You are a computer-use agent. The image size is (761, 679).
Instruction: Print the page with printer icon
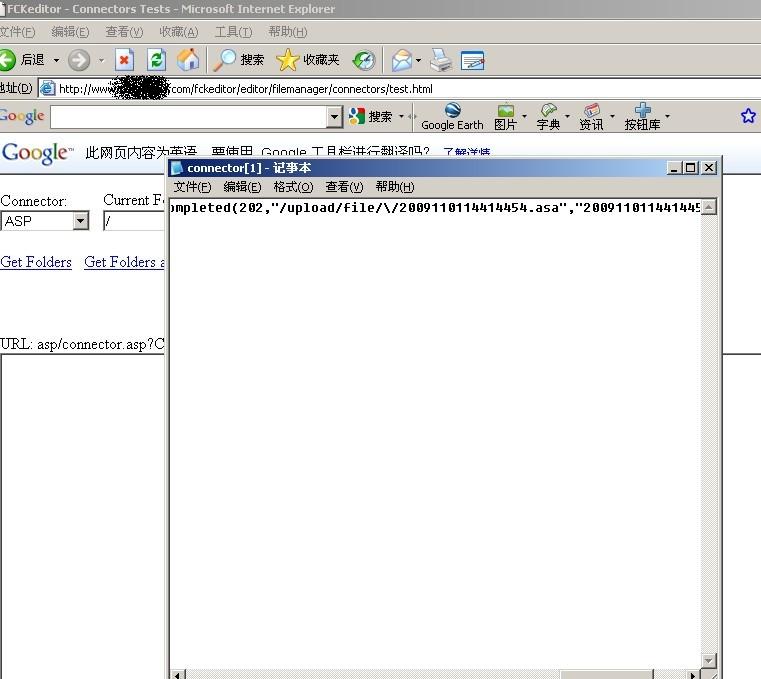pyautogui.click(x=441, y=60)
